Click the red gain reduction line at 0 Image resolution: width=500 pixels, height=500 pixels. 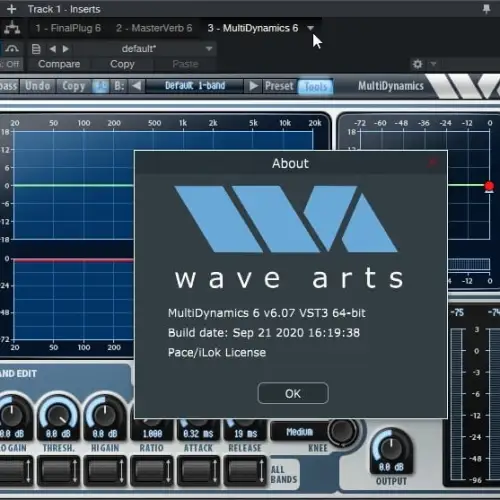coord(73,260)
